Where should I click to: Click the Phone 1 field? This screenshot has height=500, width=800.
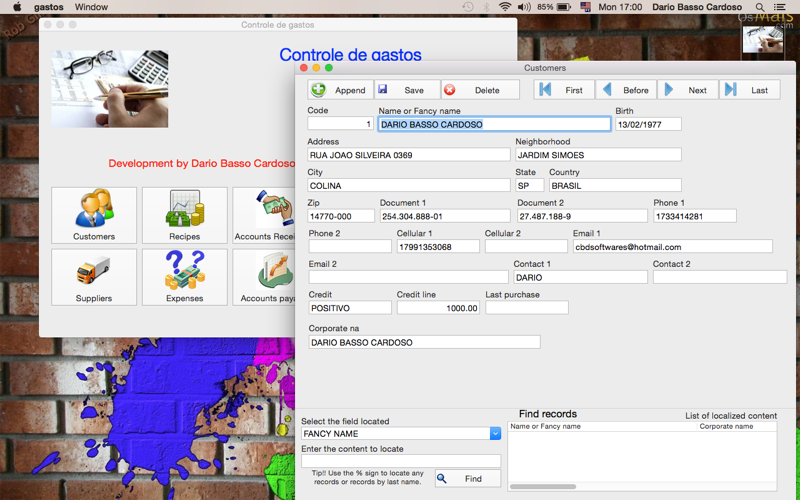(x=695, y=216)
